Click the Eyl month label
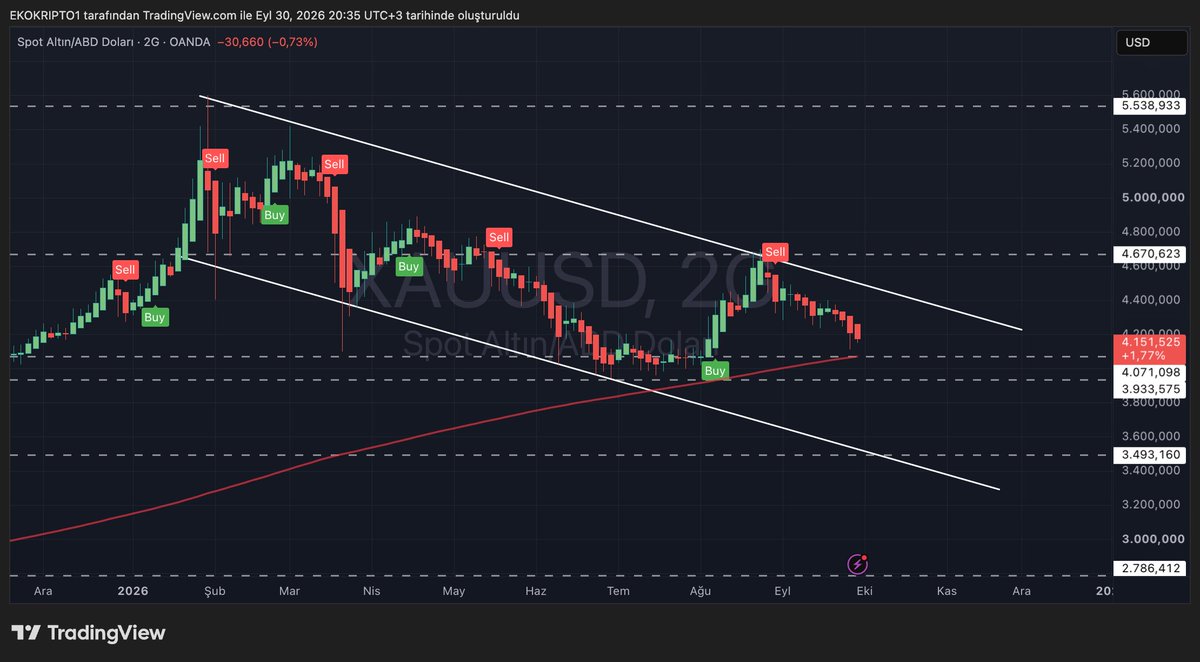The width and height of the screenshot is (1200, 662). point(783,591)
